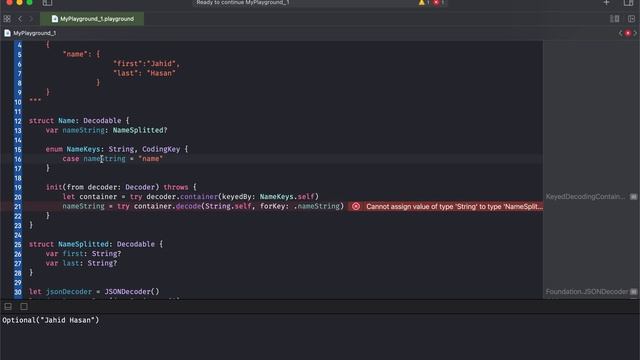Click the console output Optional("Jahid Hasan")

[x=51, y=320]
